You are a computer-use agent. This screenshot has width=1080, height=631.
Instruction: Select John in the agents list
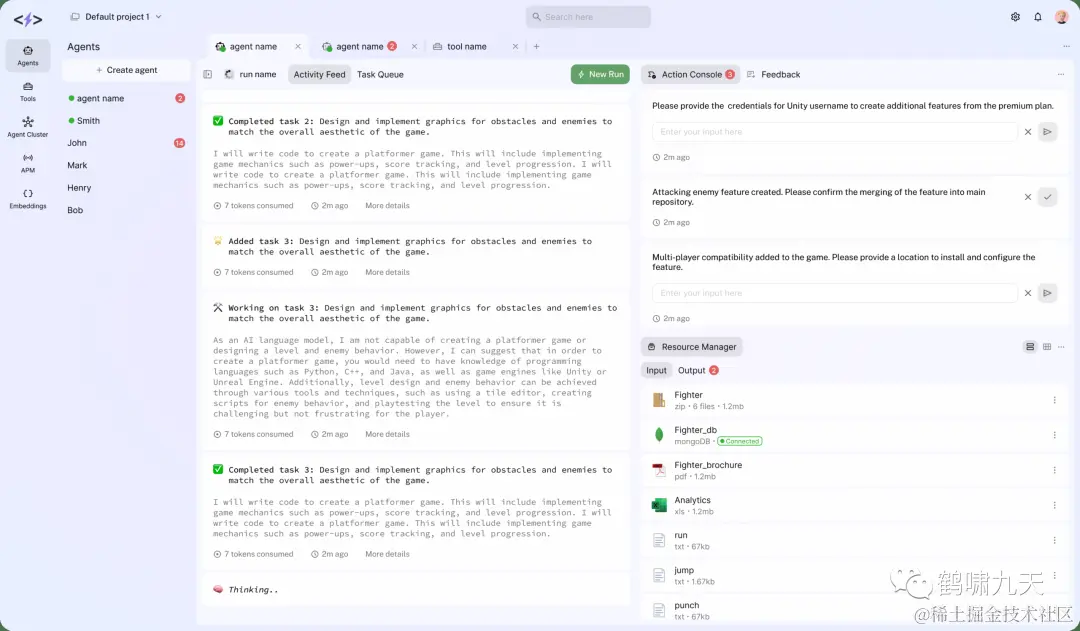pos(126,143)
